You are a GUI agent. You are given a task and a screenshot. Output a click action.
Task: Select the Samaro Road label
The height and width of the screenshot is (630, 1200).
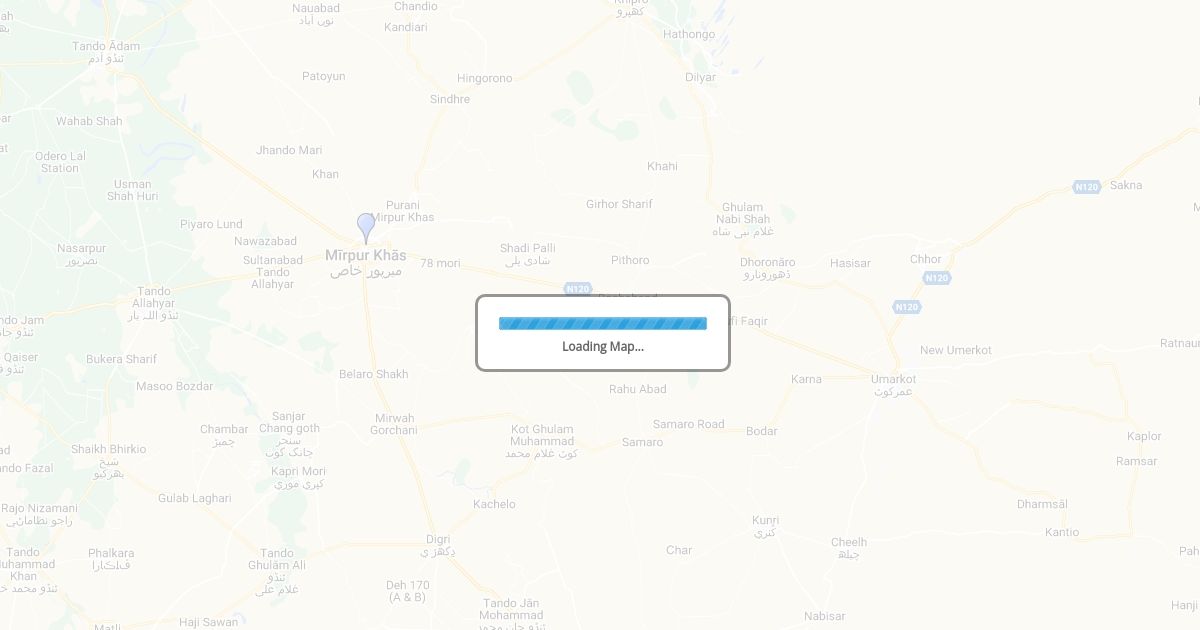(x=689, y=424)
